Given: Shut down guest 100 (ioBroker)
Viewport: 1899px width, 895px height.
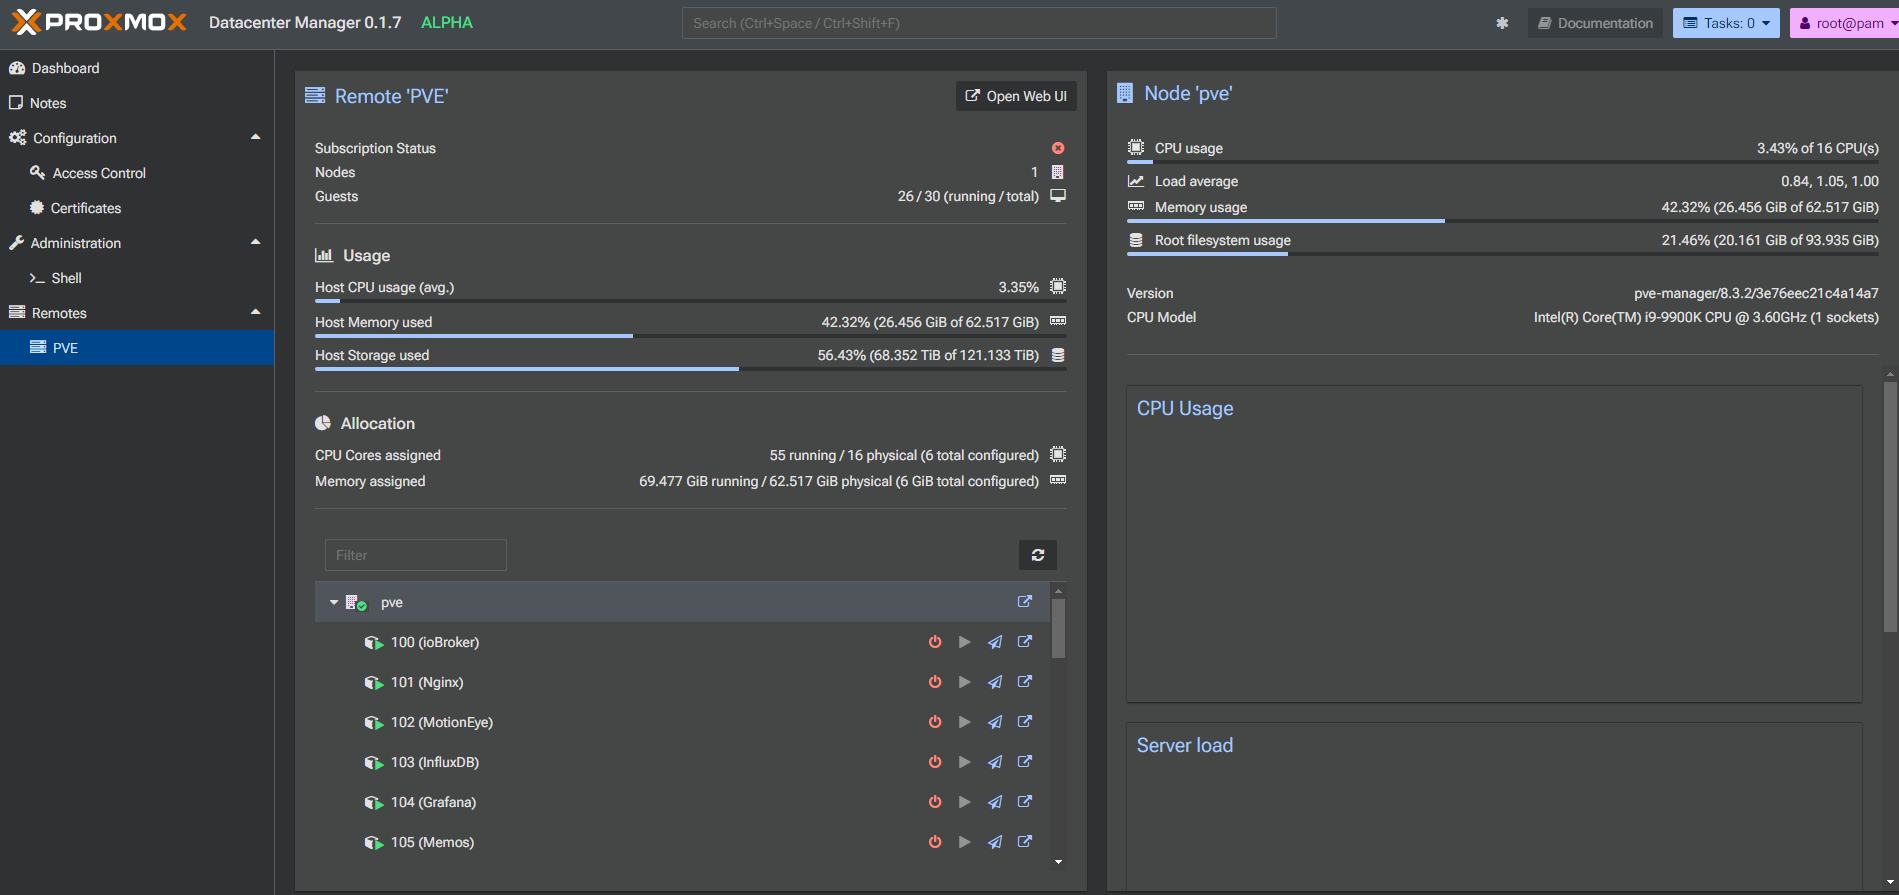Looking at the screenshot, I should tap(935, 642).
